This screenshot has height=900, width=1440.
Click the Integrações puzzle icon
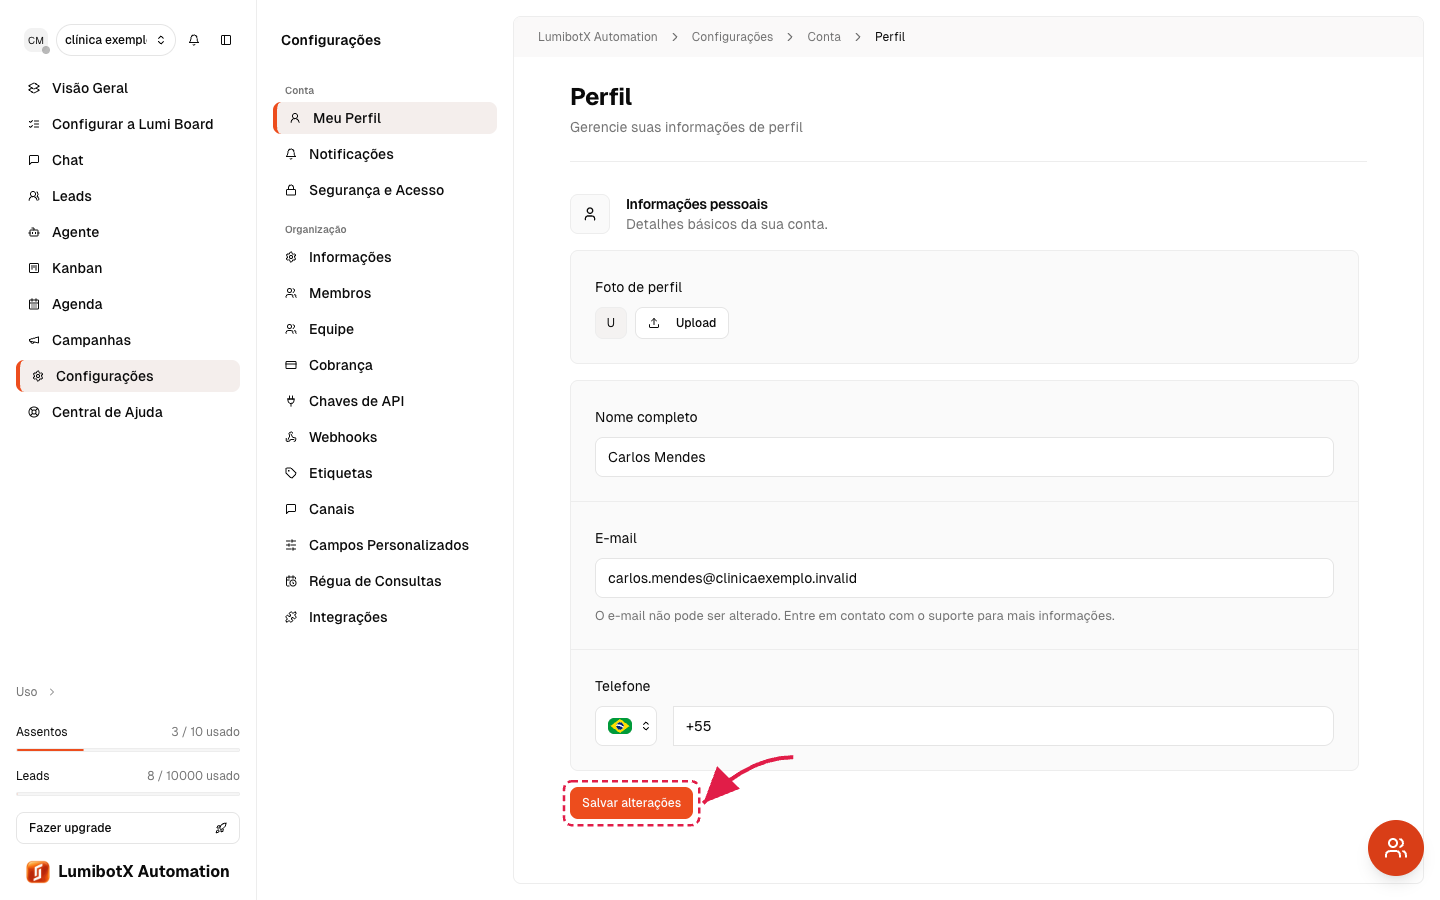(x=291, y=617)
